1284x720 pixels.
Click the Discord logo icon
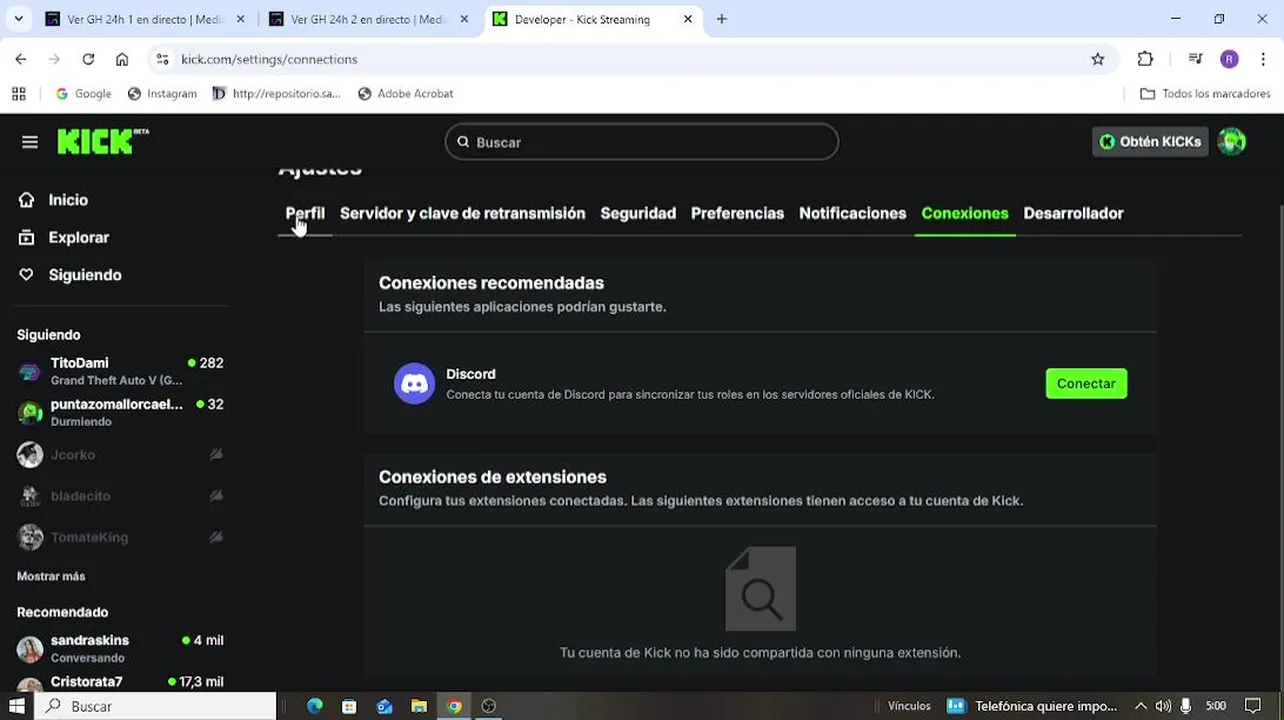coord(414,384)
